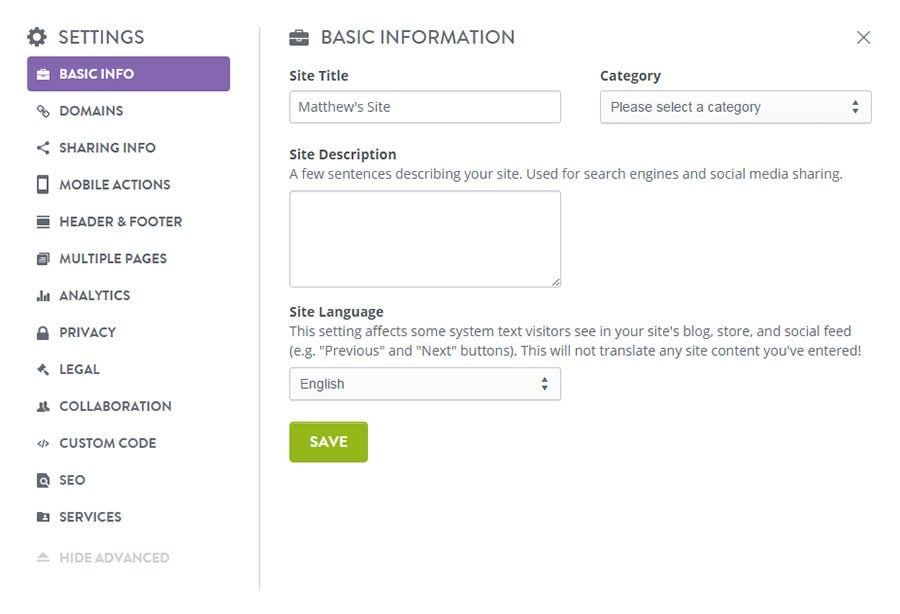Click the Domains link icon in sidebar
The width and height of the screenshot is (900, 614).
[x=43, y=111]
